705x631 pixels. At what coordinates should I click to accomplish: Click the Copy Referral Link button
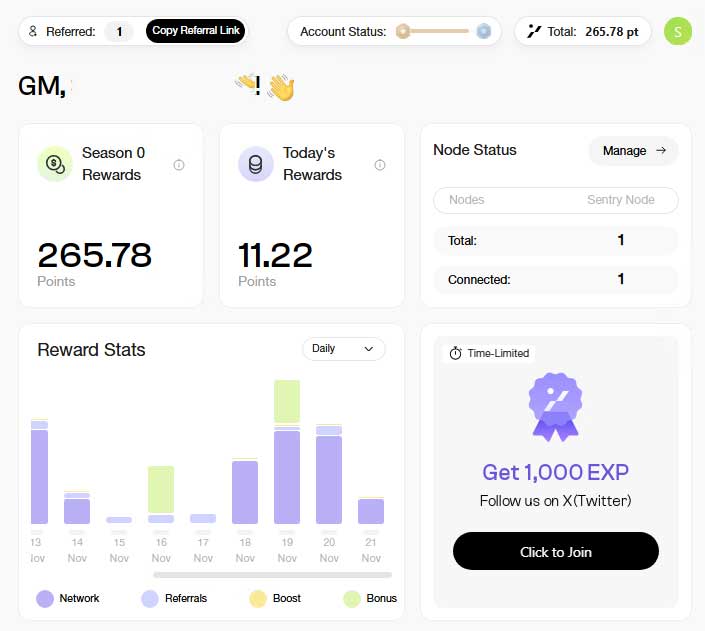[195, 31]
